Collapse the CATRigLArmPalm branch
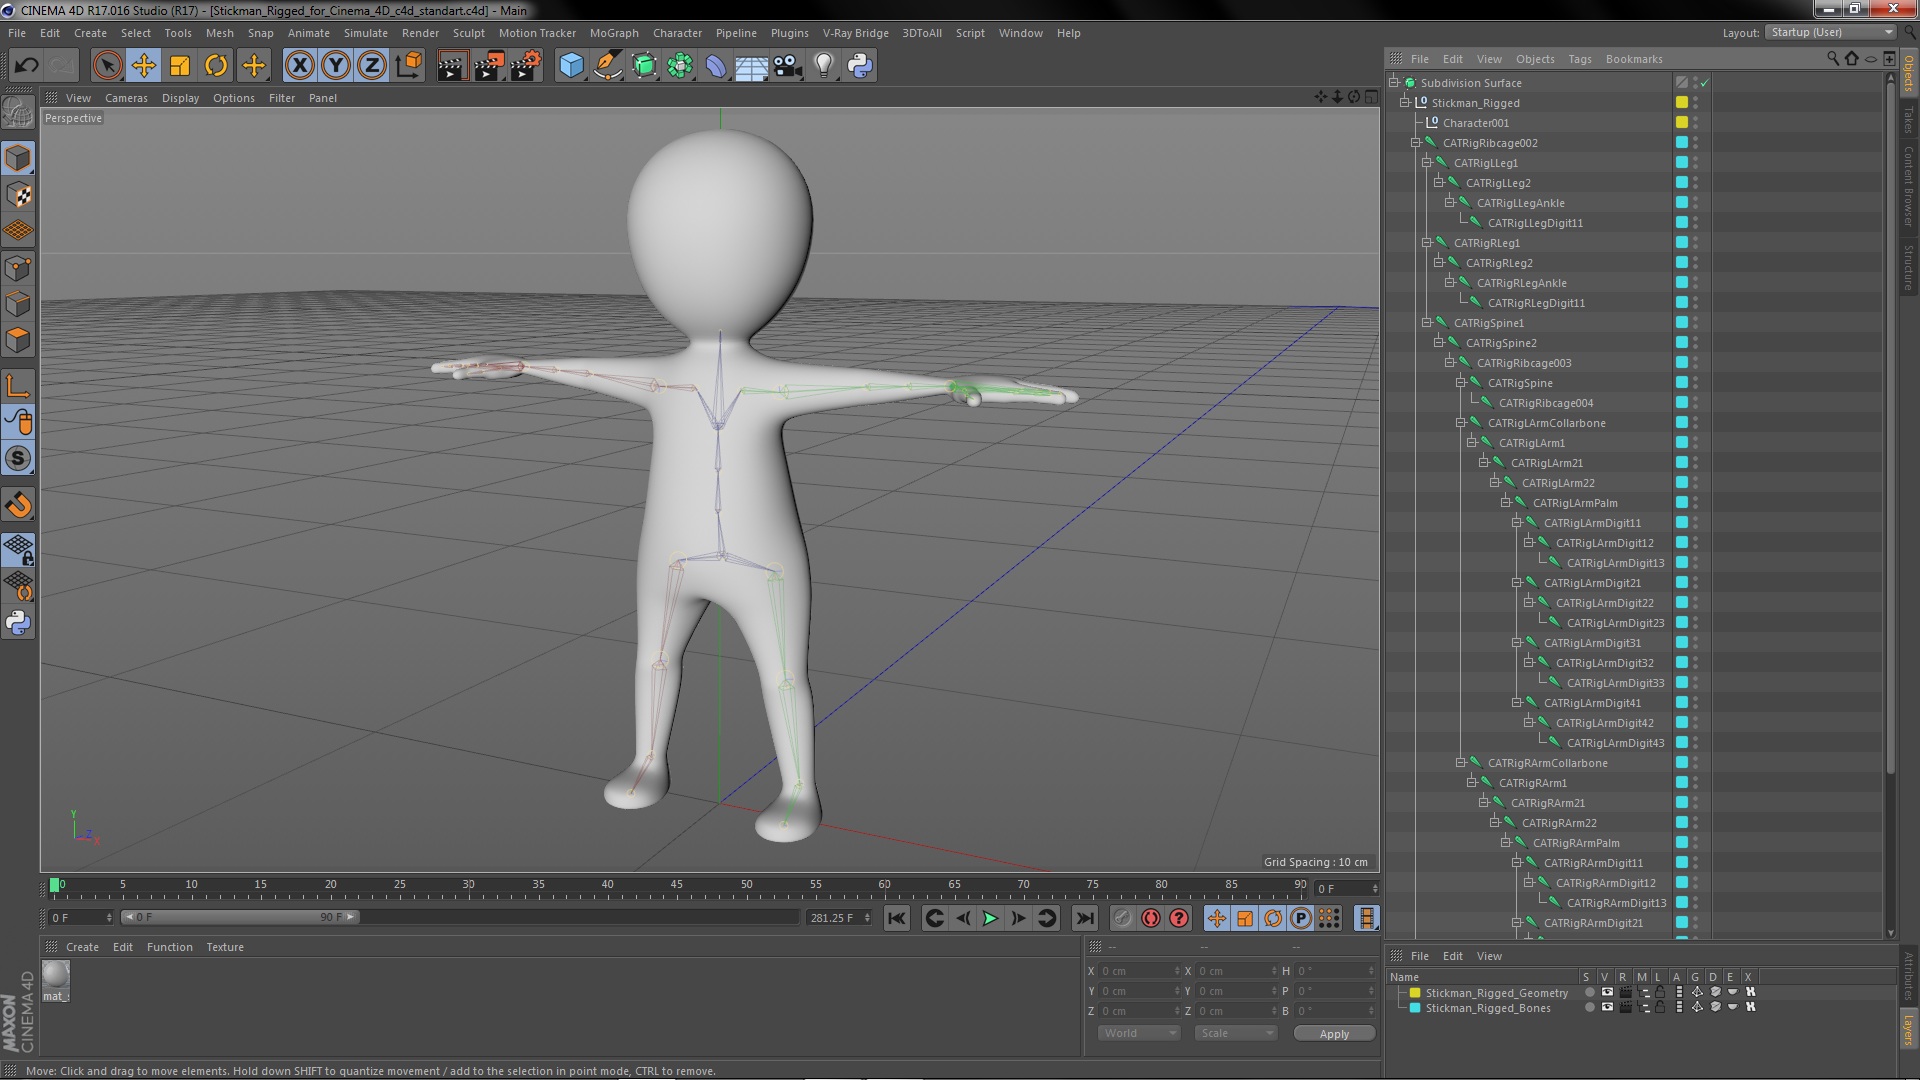This screenshot has width=1920, height=1080. coord(1505,503)
